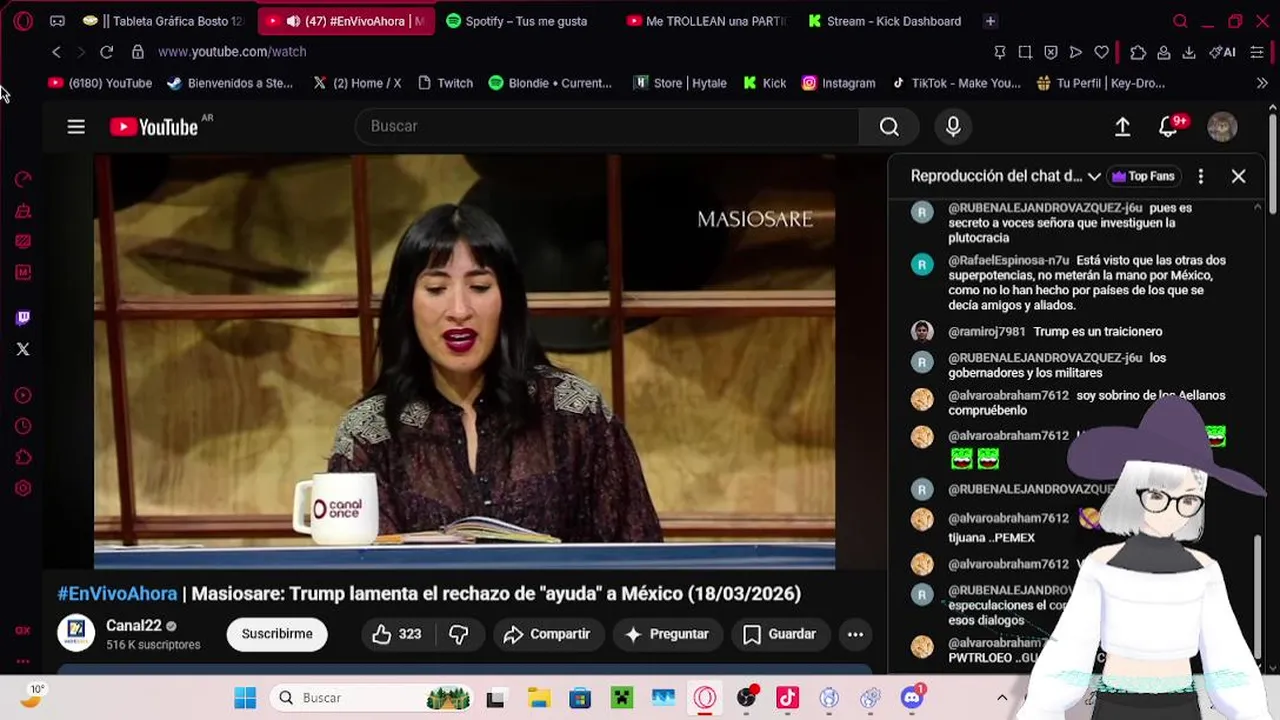Pin the page with pinboard icon
This screenshot has height=720, width=1280.
pos(999,52)
